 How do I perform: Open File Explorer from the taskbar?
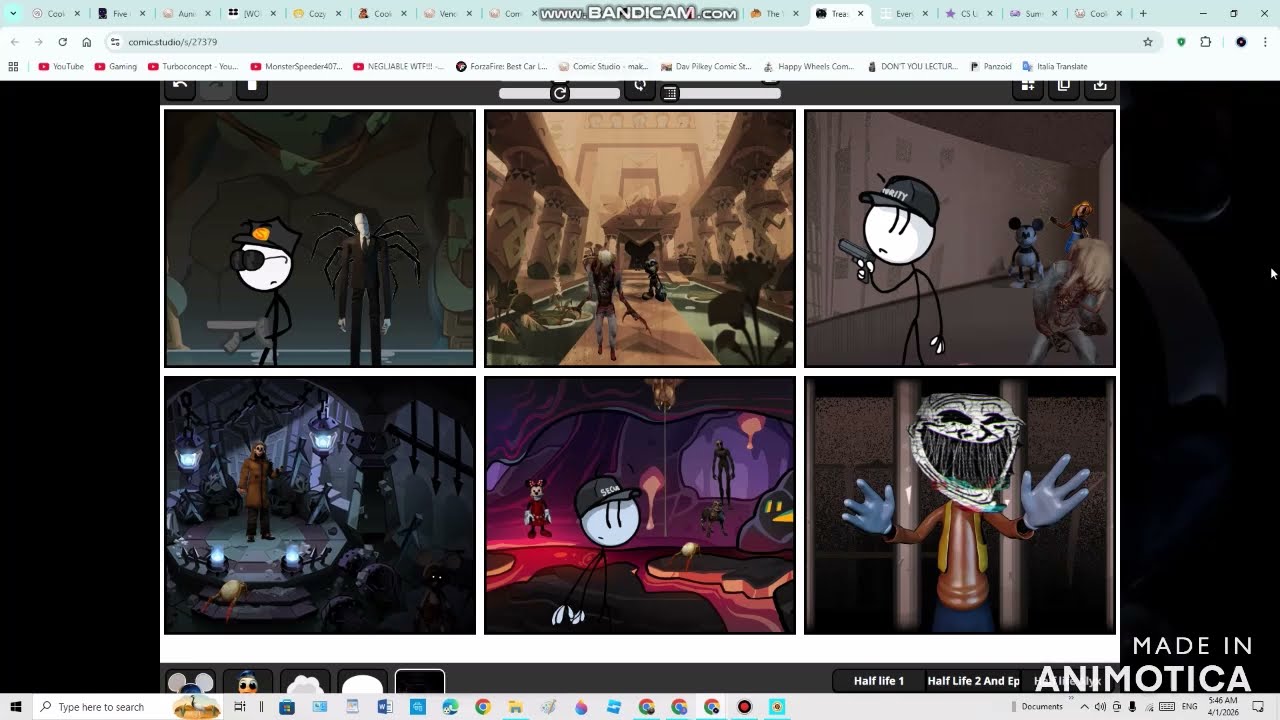[x=515, y=707]
